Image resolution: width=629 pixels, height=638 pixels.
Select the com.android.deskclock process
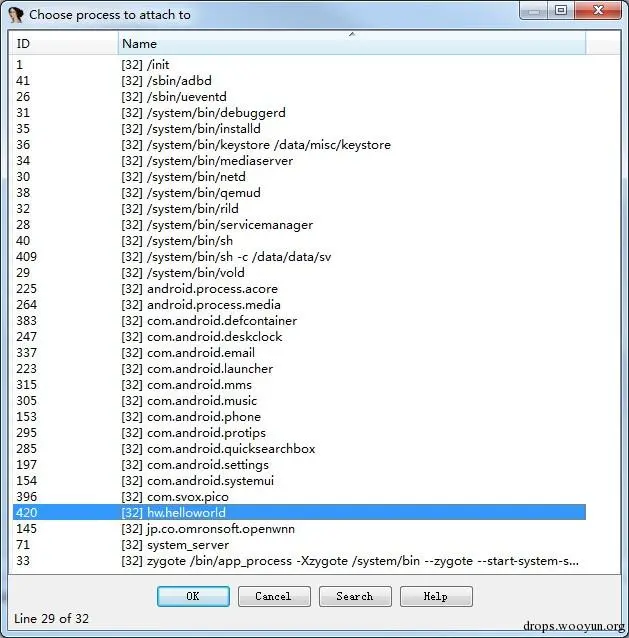[x=299, y=336]
